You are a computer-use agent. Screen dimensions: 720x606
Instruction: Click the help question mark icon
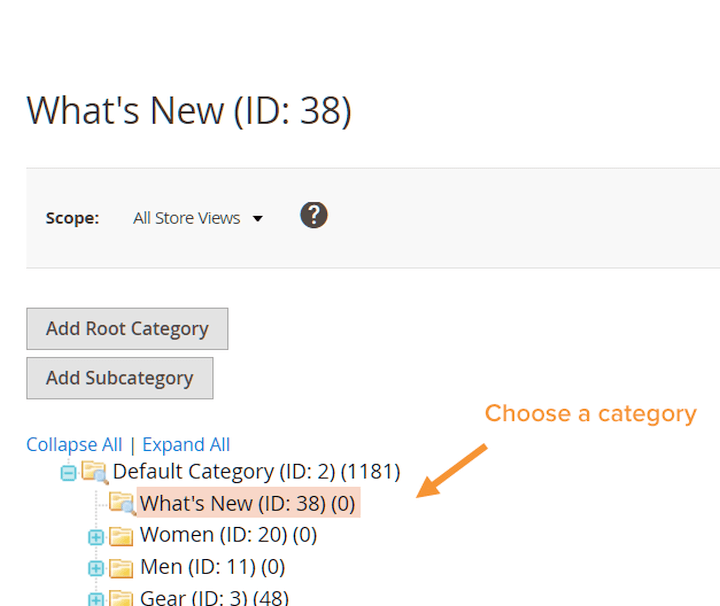314,215
